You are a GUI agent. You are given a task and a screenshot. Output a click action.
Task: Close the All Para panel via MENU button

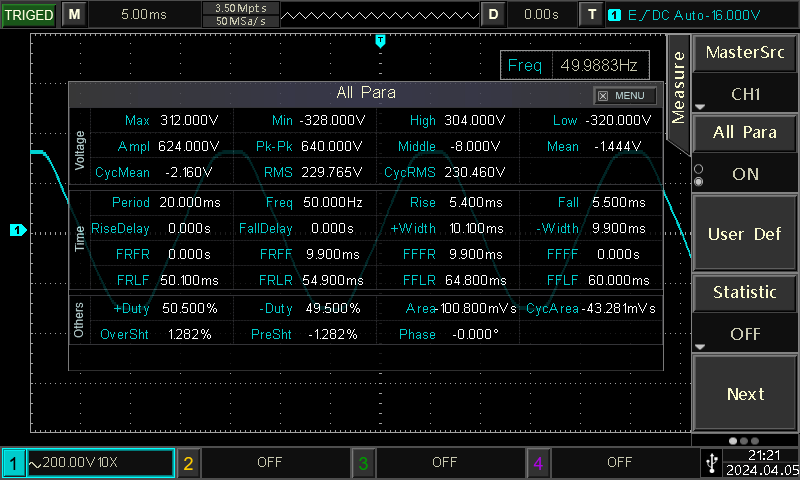point(626,96)
